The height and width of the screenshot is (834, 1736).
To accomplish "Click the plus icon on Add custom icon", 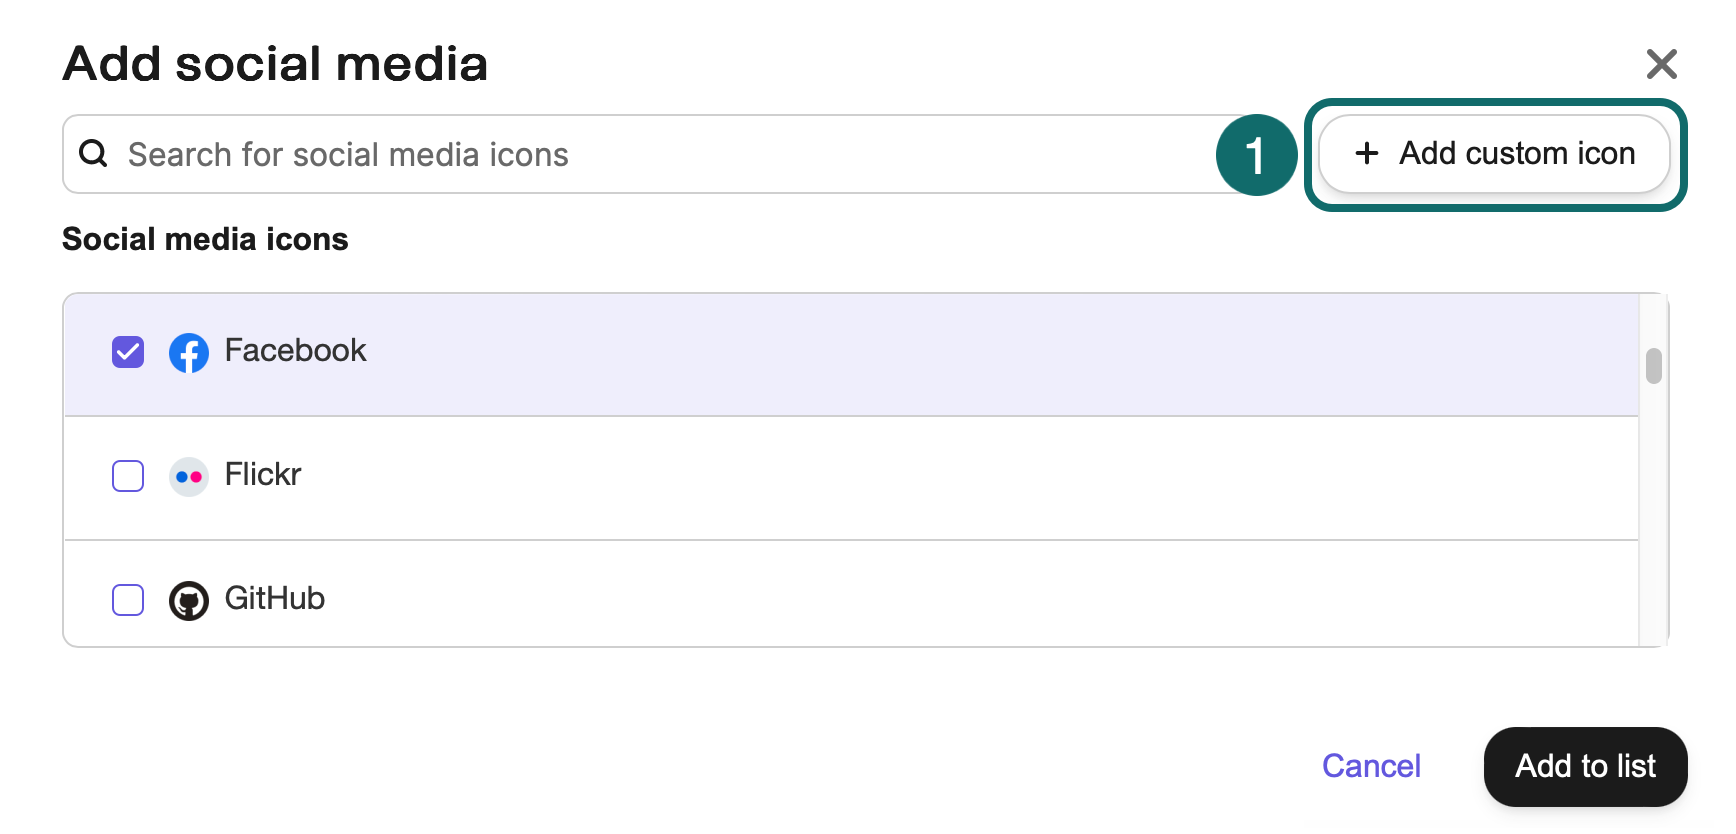I will (1366, 153).
